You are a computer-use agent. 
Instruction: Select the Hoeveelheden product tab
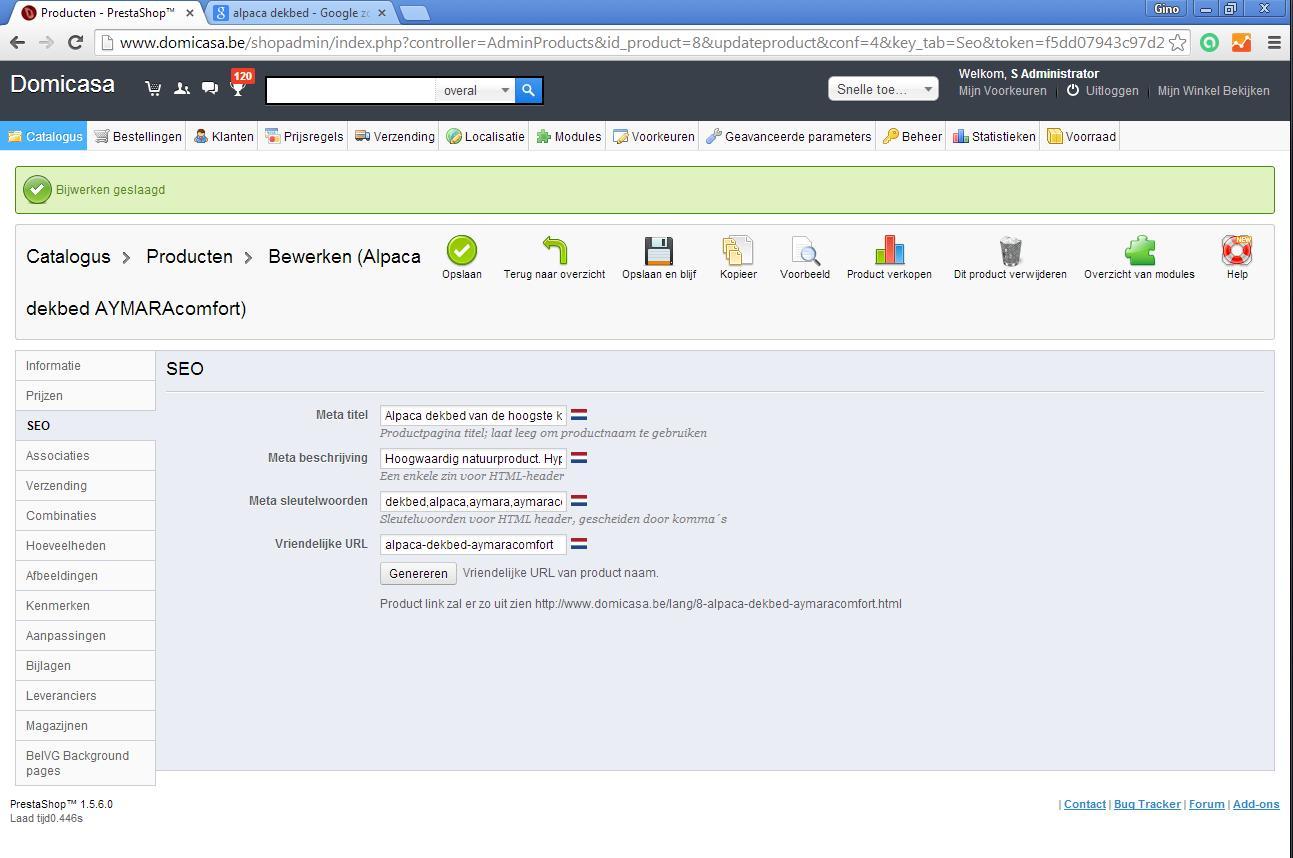(x=85, y=546)
